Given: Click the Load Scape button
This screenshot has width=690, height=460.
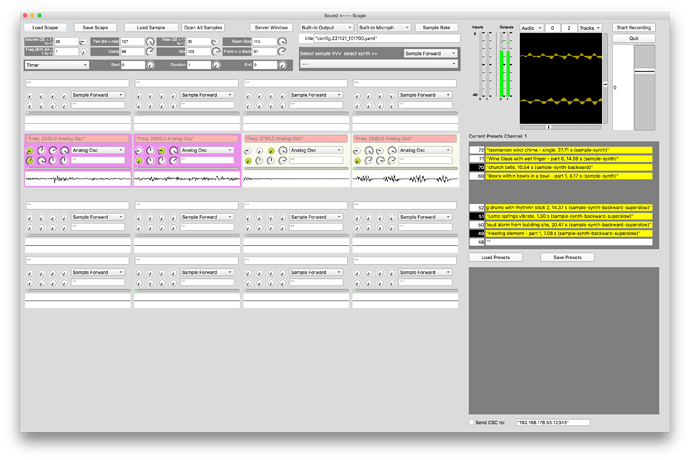Looking at the screenshot, I should (x=45, y=27).
